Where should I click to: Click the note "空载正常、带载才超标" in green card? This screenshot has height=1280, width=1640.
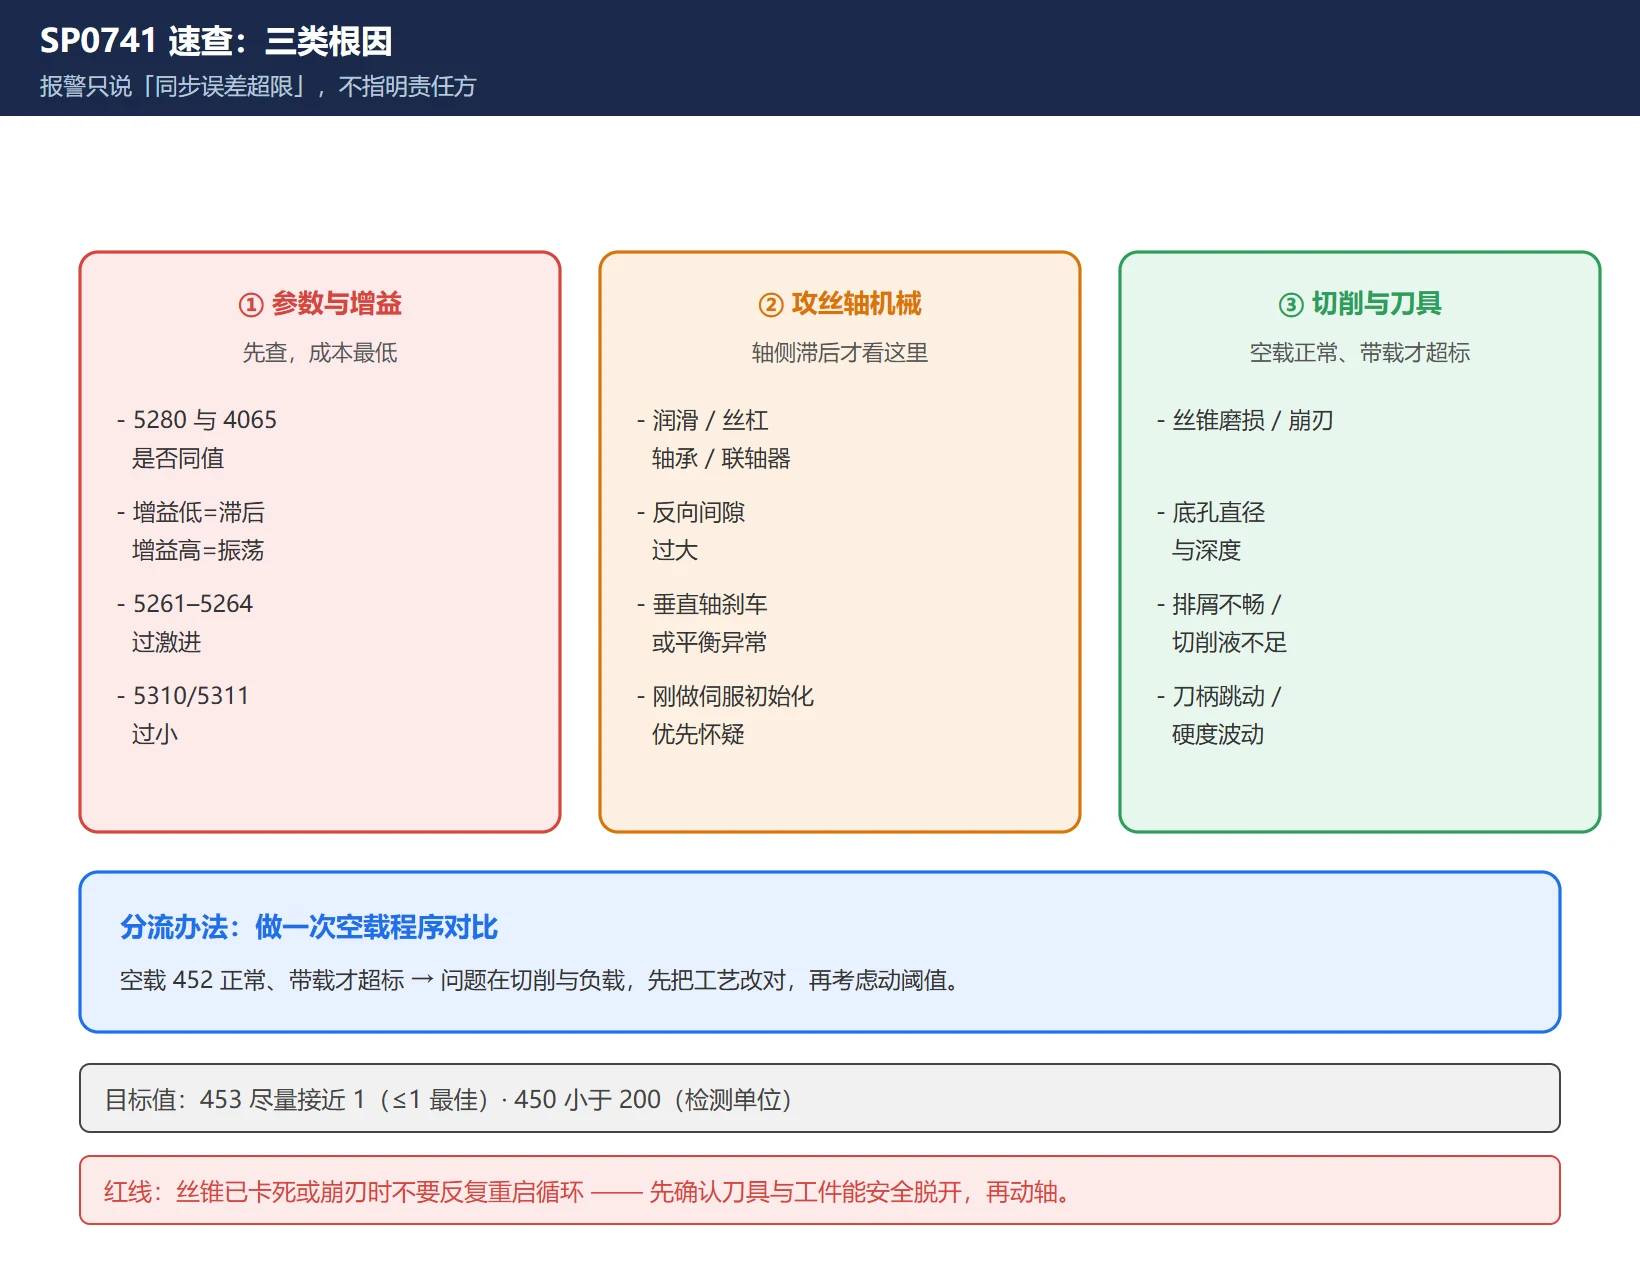click(1360, 352)
